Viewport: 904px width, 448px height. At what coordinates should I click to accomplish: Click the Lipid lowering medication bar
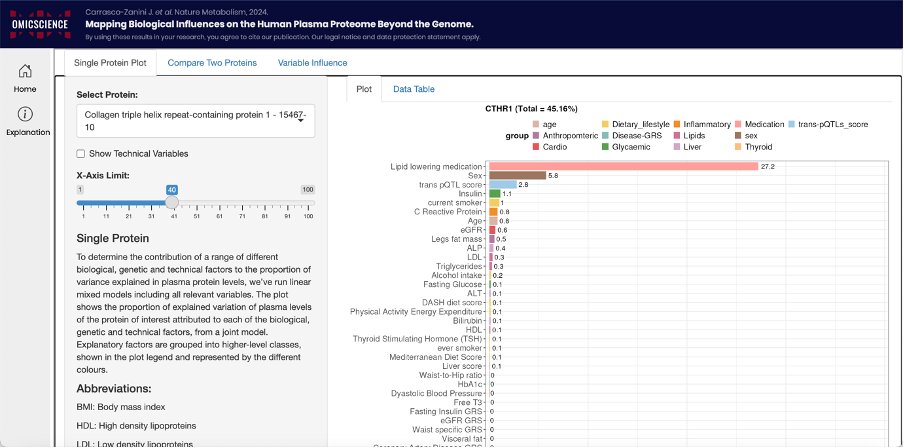[x=623, y=166]
